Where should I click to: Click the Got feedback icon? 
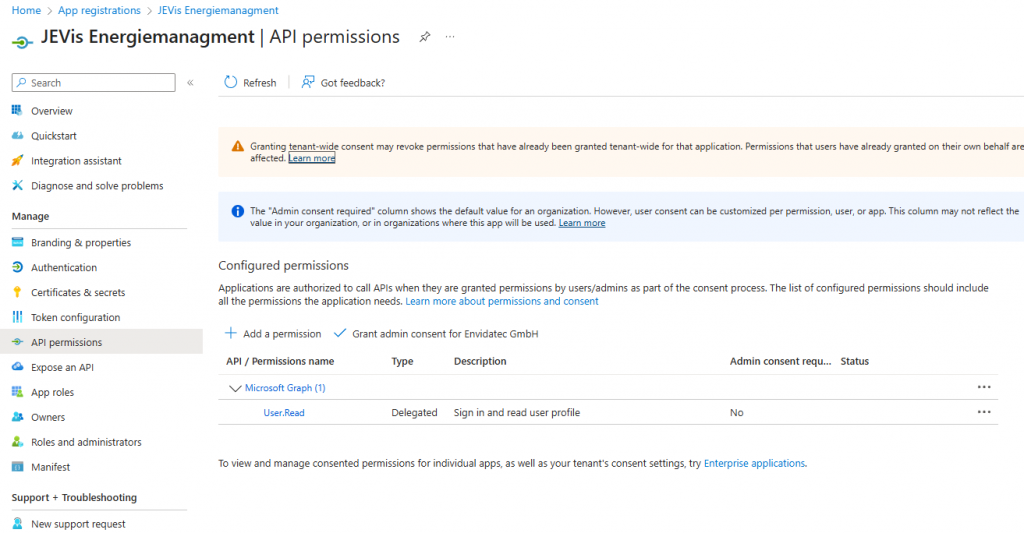click(308, 83)
